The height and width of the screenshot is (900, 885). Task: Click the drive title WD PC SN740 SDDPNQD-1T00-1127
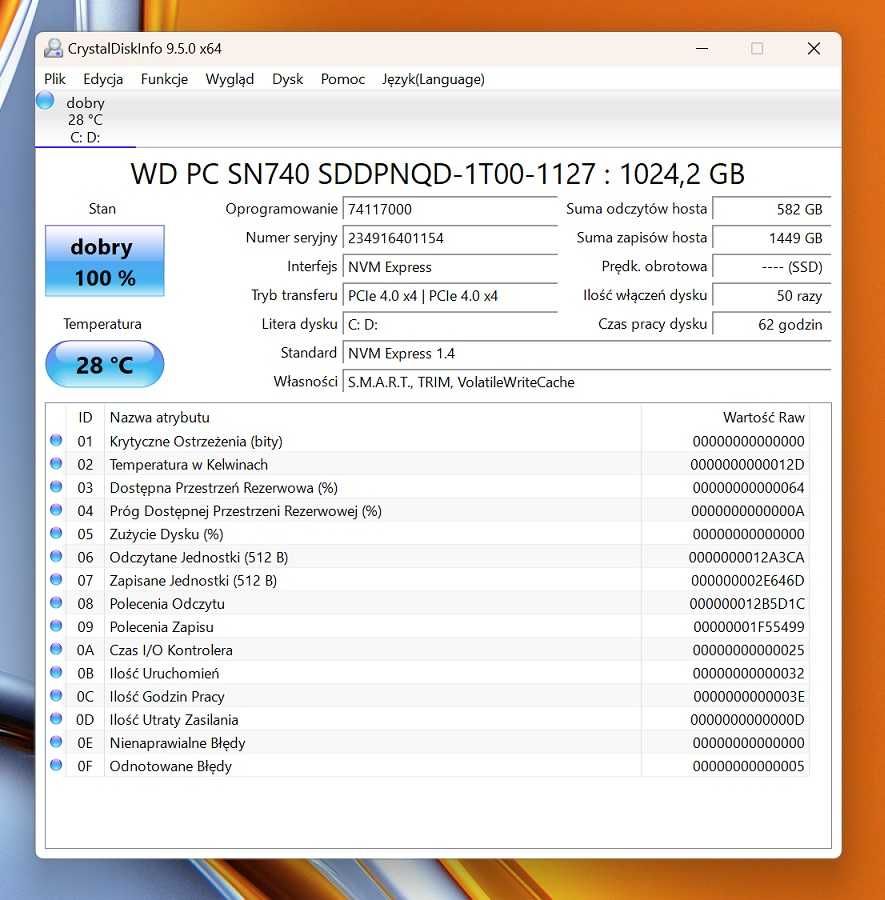pyautogui.click(x=363, y=173)
